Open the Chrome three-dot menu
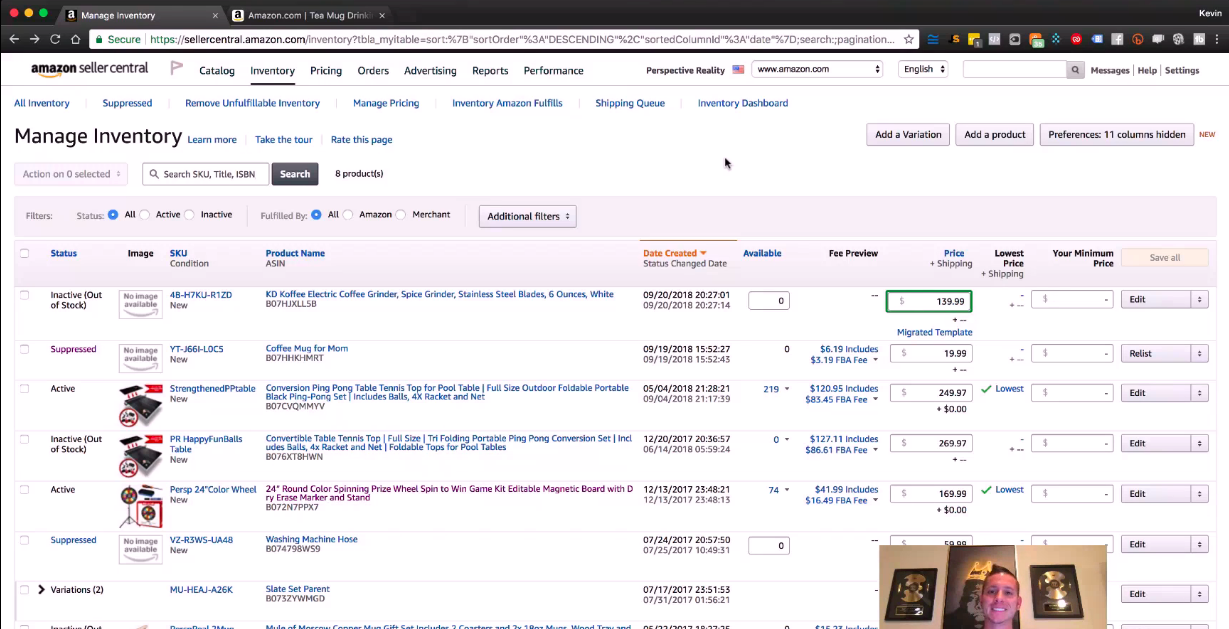Viewport: 1229px width, 629px height. point(1216,39)
